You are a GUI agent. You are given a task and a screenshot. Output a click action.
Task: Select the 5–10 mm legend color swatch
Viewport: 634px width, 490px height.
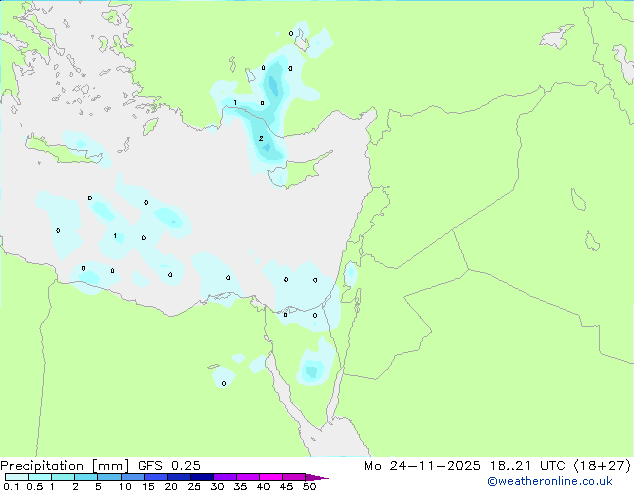pos(109,477)
